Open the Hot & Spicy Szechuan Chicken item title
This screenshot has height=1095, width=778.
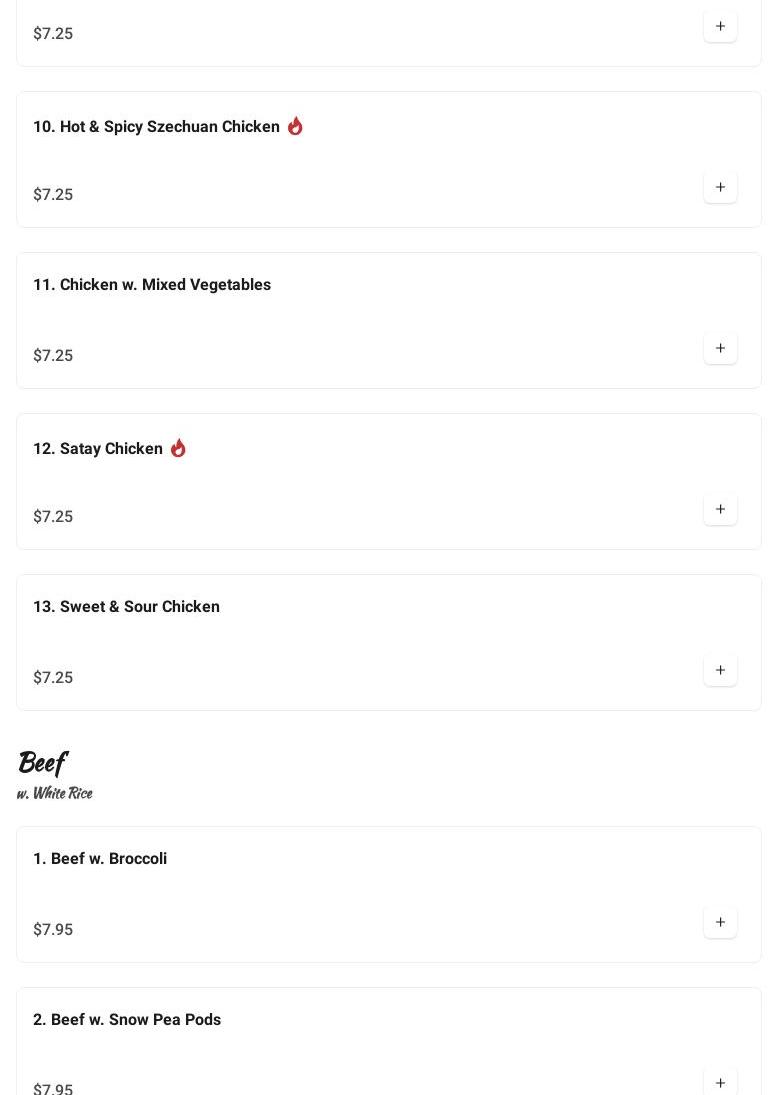(x=156, y=127)
